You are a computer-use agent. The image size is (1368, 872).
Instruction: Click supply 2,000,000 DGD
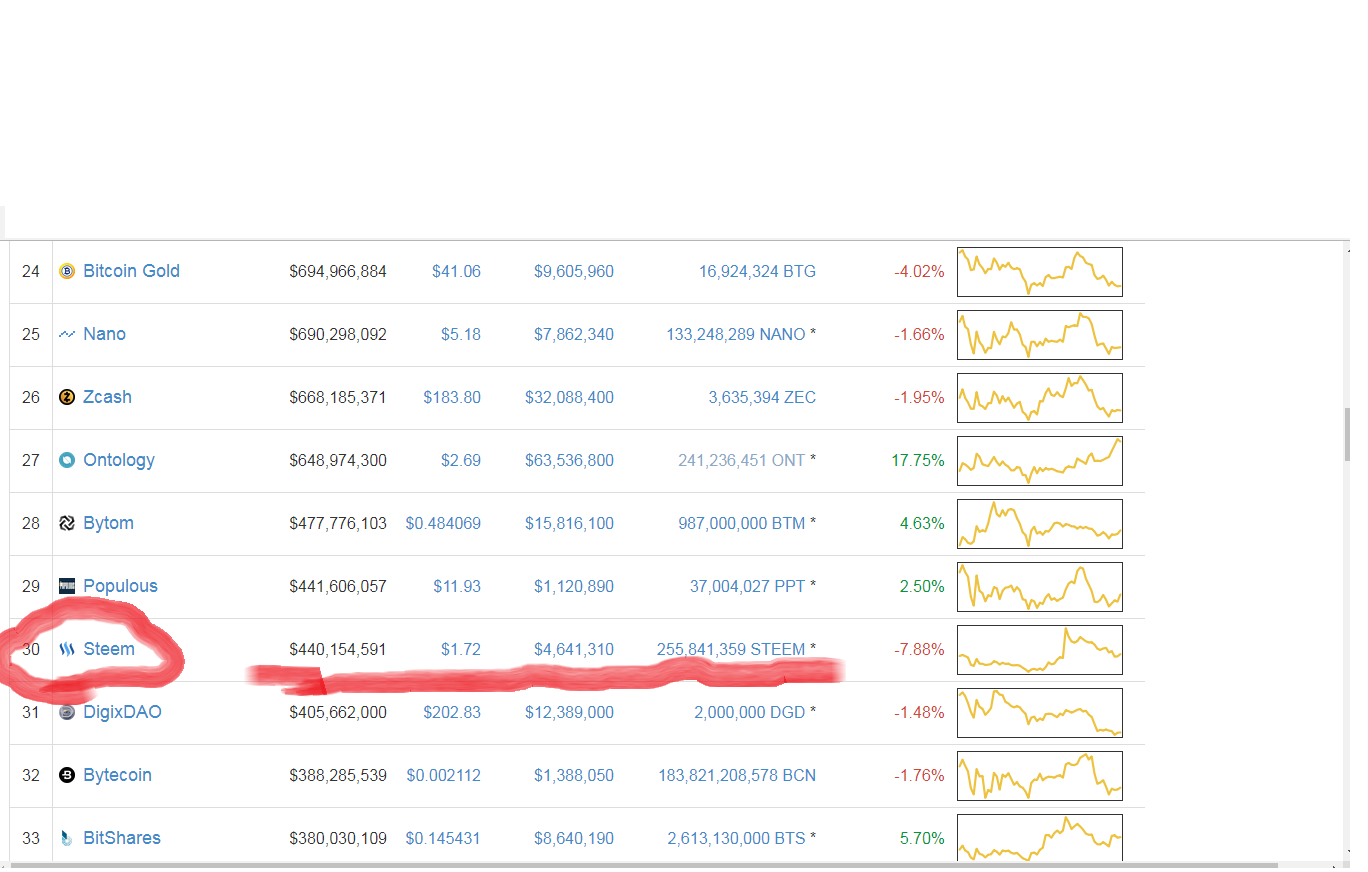click(x=750, y=712)
